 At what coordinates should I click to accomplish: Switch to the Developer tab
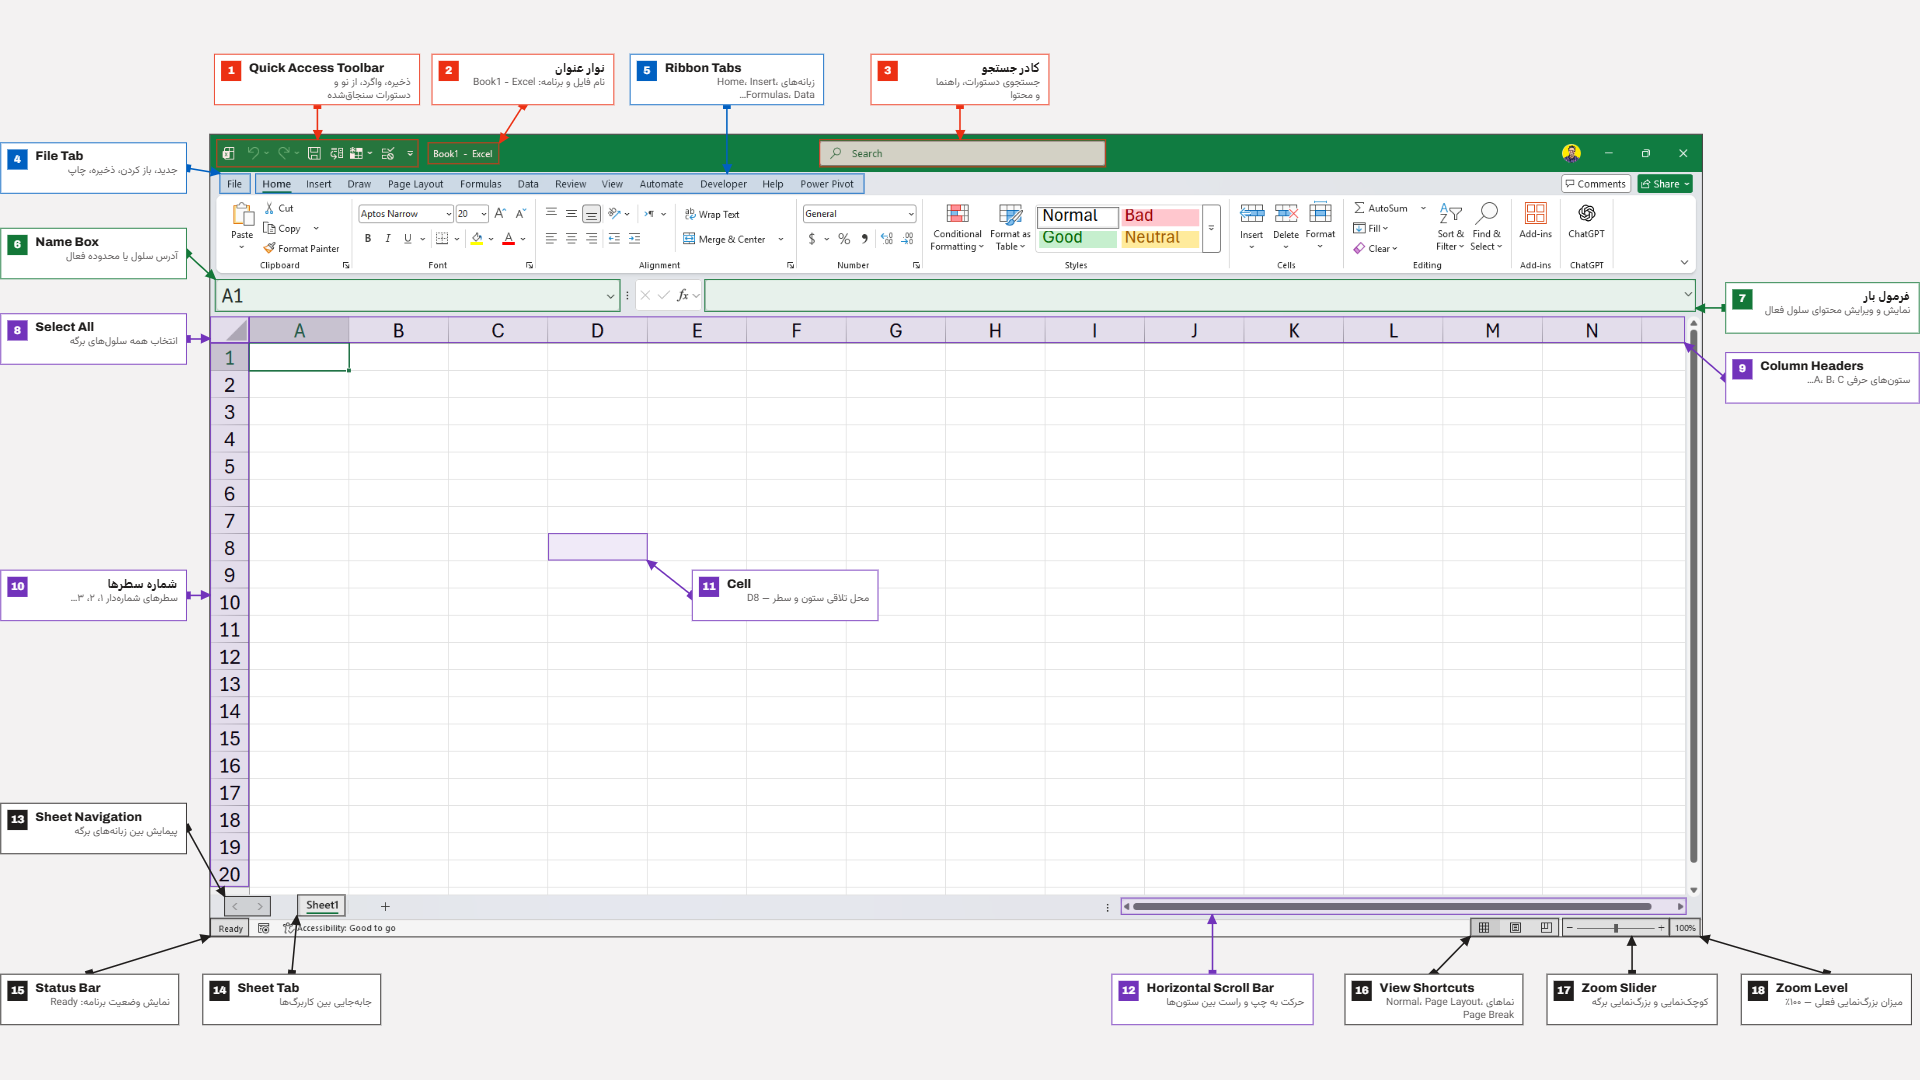pos(723,184)
